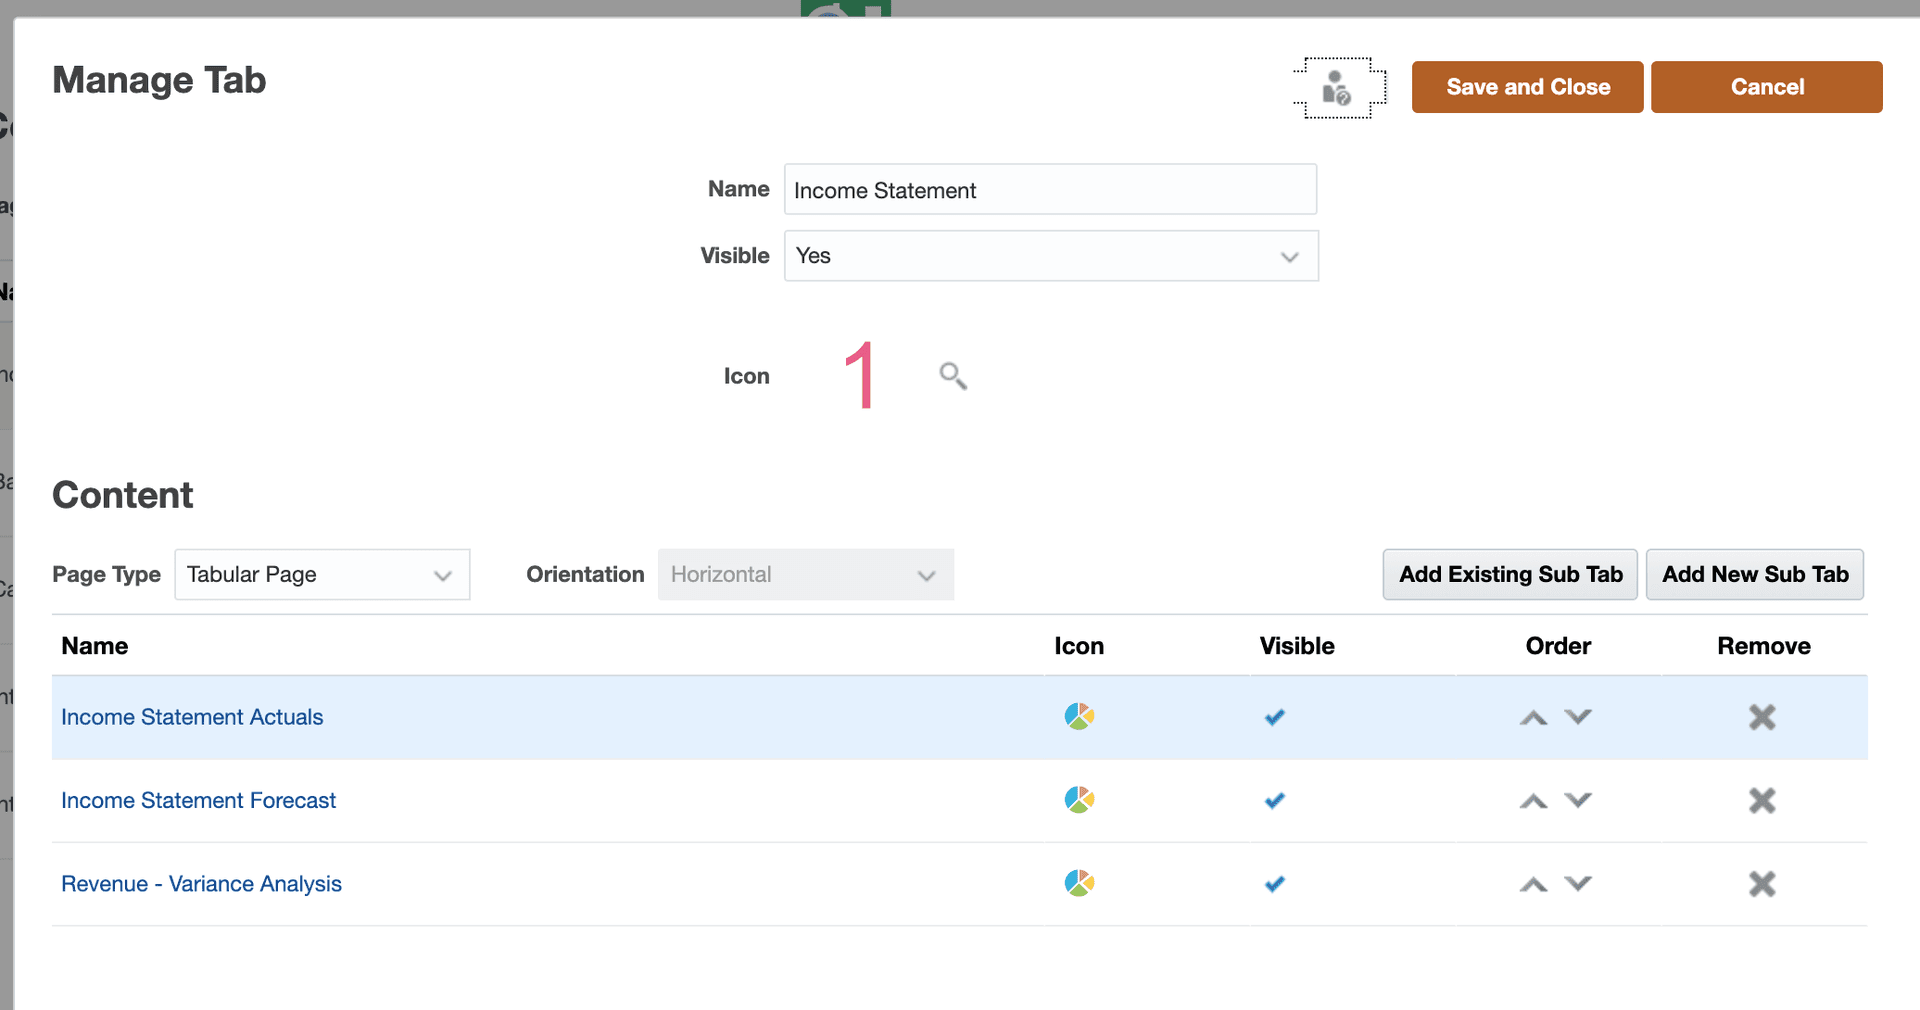Image resolution: width=1920 pixels, height=1010 pixels.
Task: Click inside the Name field showing Income Statement
Action: (x=1050, y=189)
